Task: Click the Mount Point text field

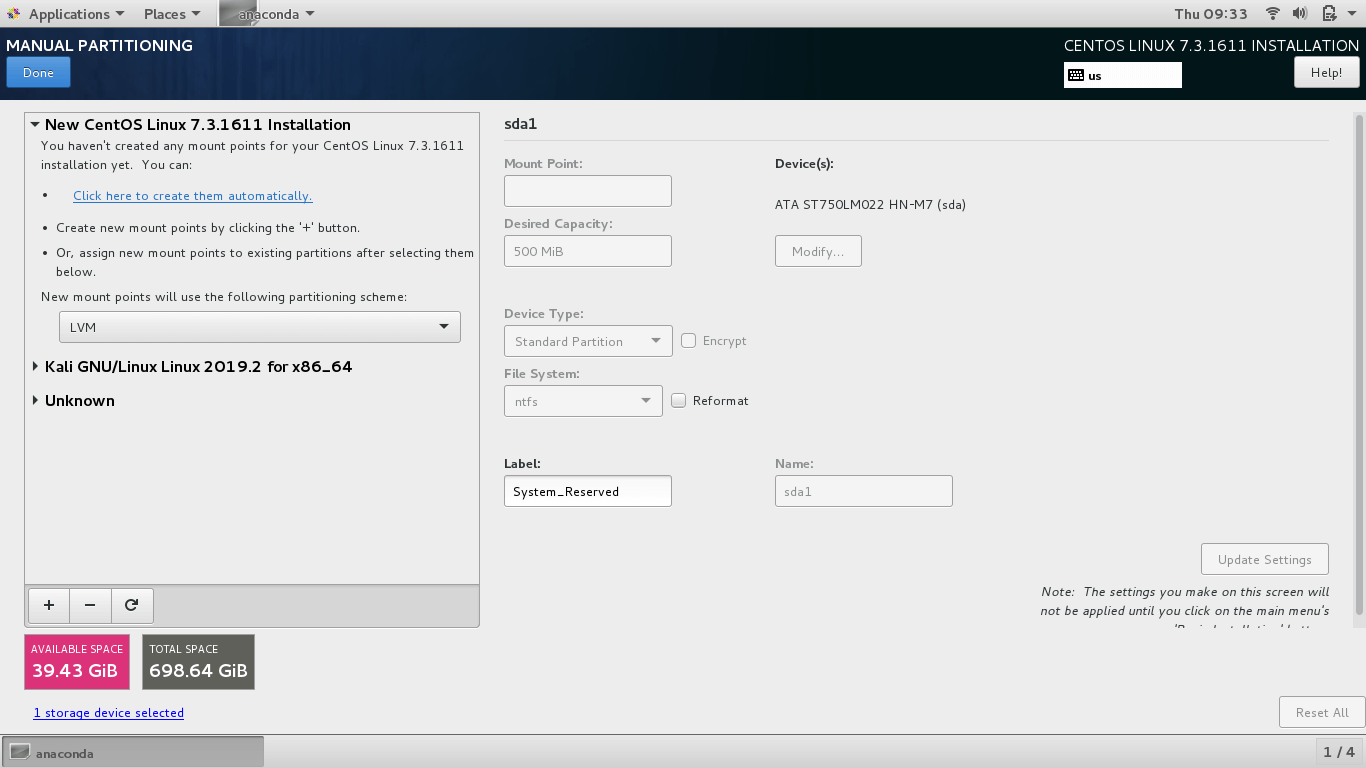Action: click(588, 191)
